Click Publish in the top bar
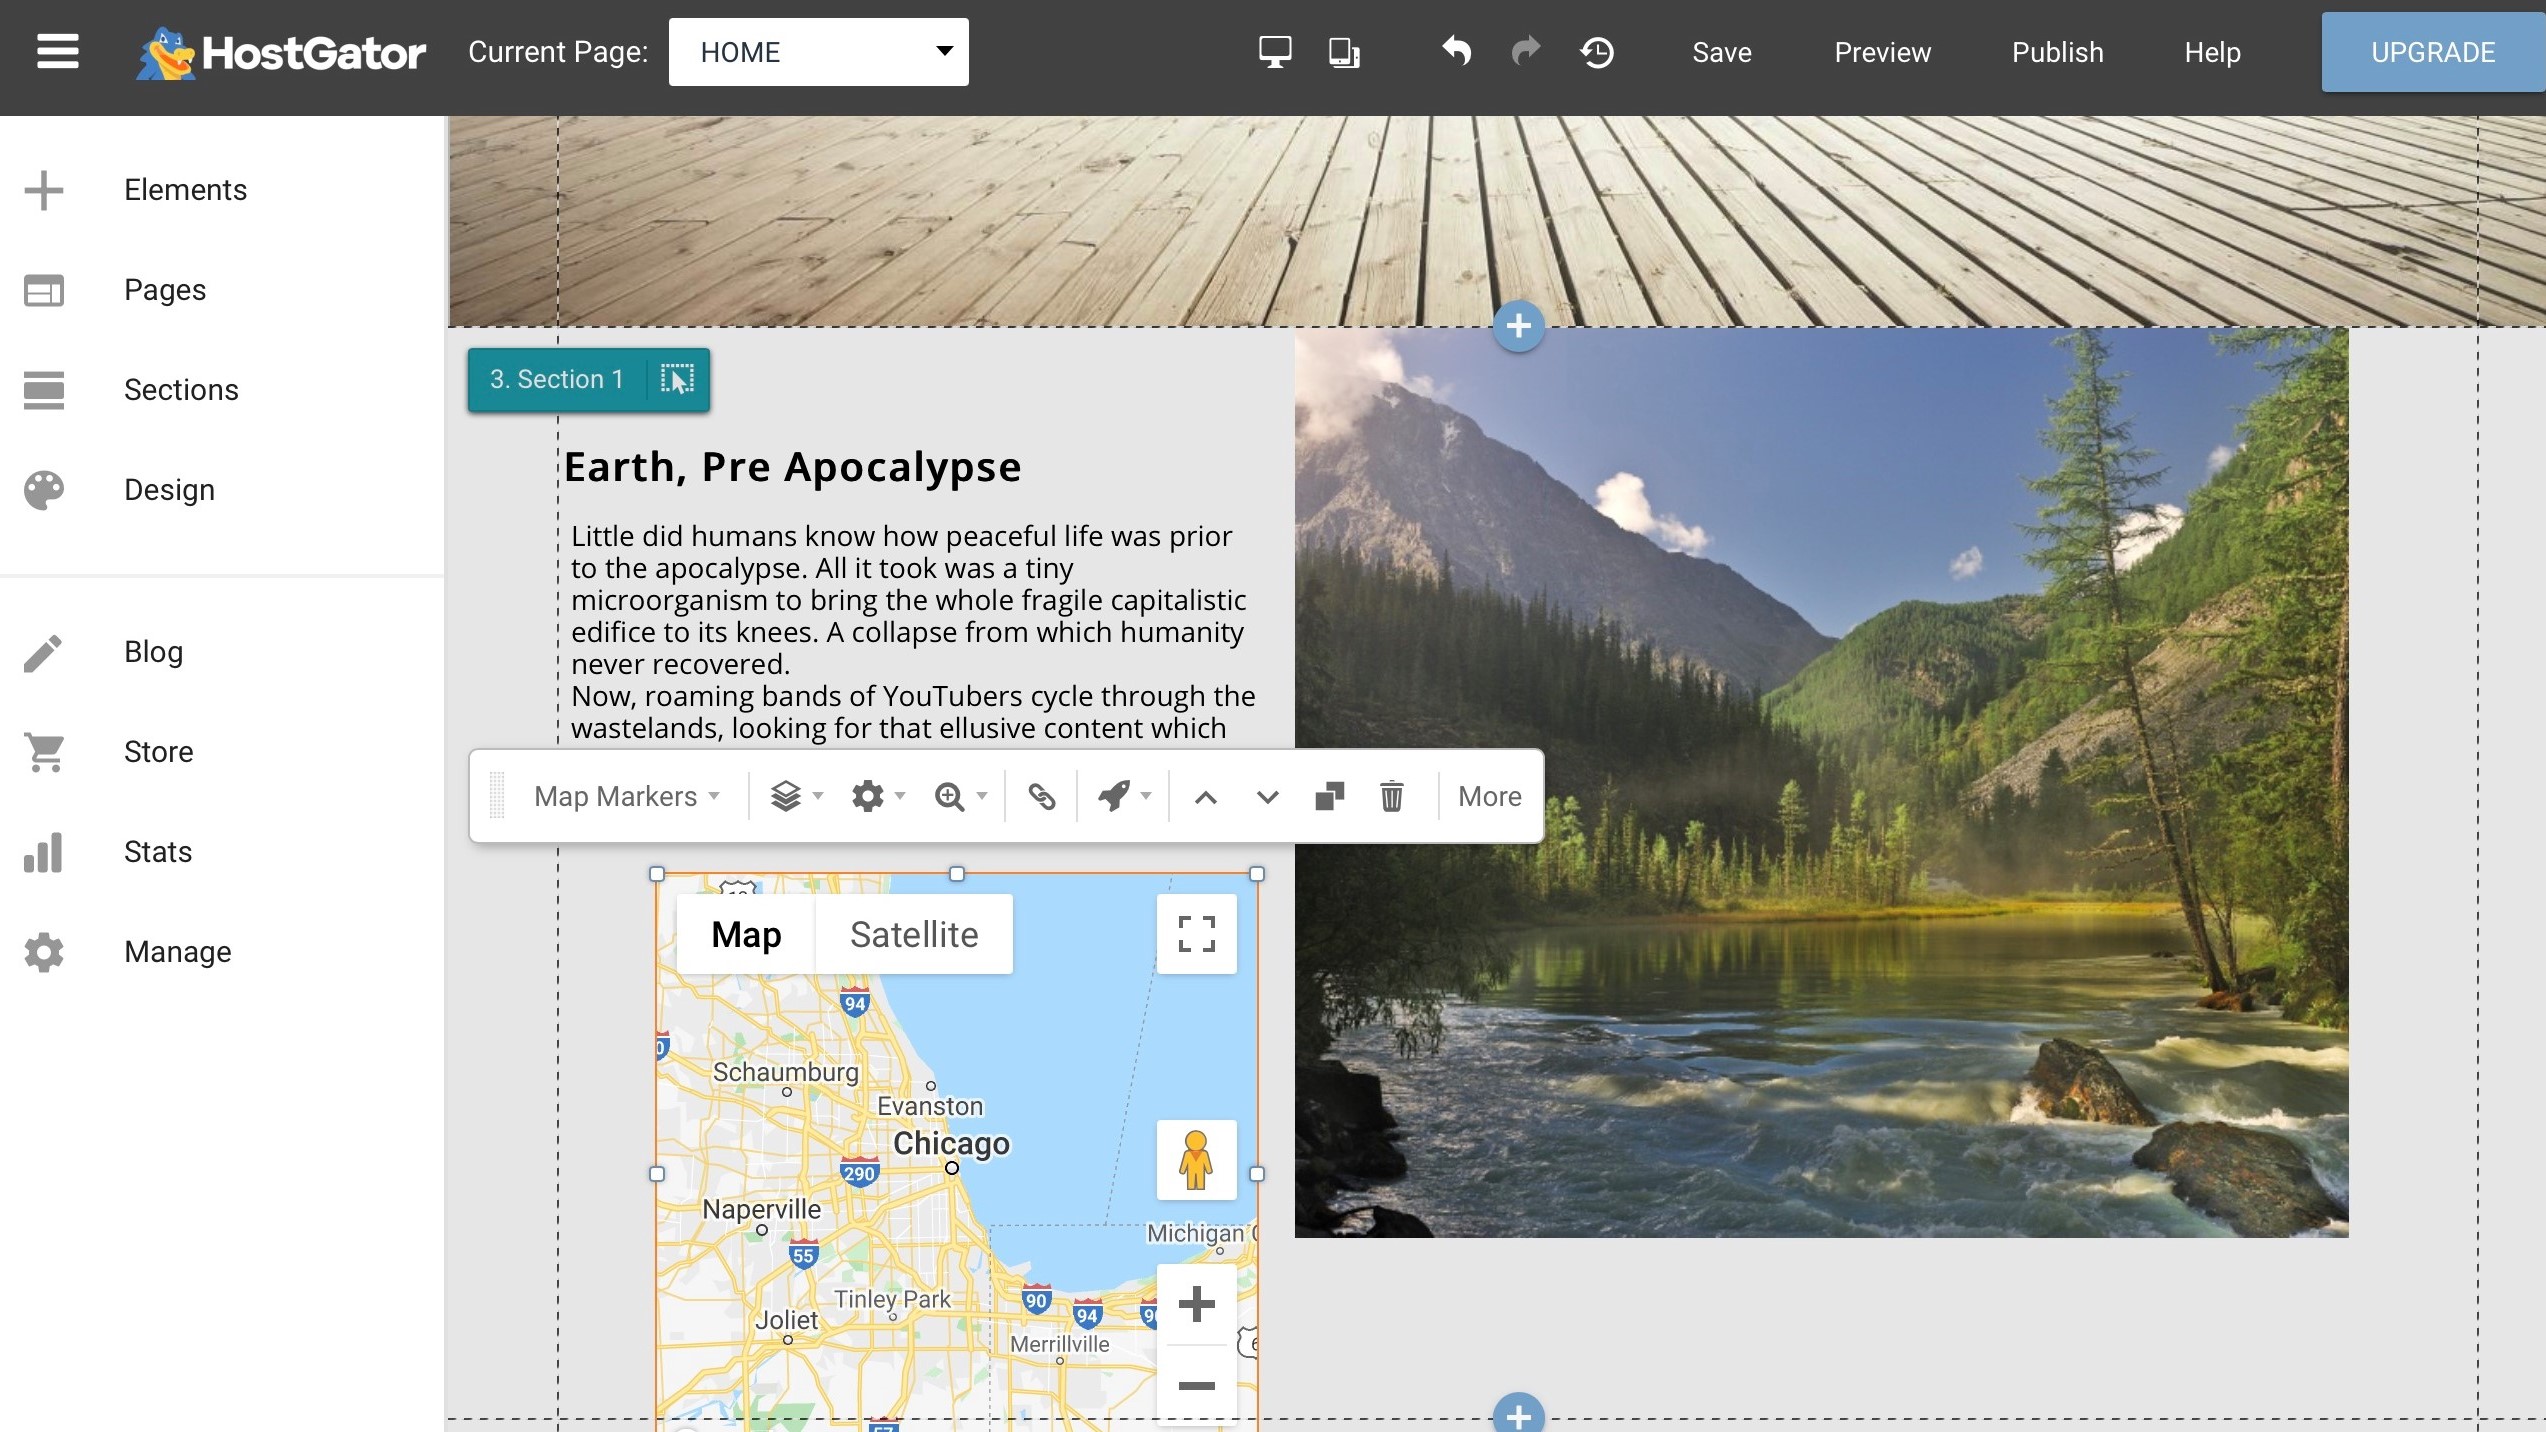The width and height of the screenshot is (2546, 1432). click(2057, 52)
